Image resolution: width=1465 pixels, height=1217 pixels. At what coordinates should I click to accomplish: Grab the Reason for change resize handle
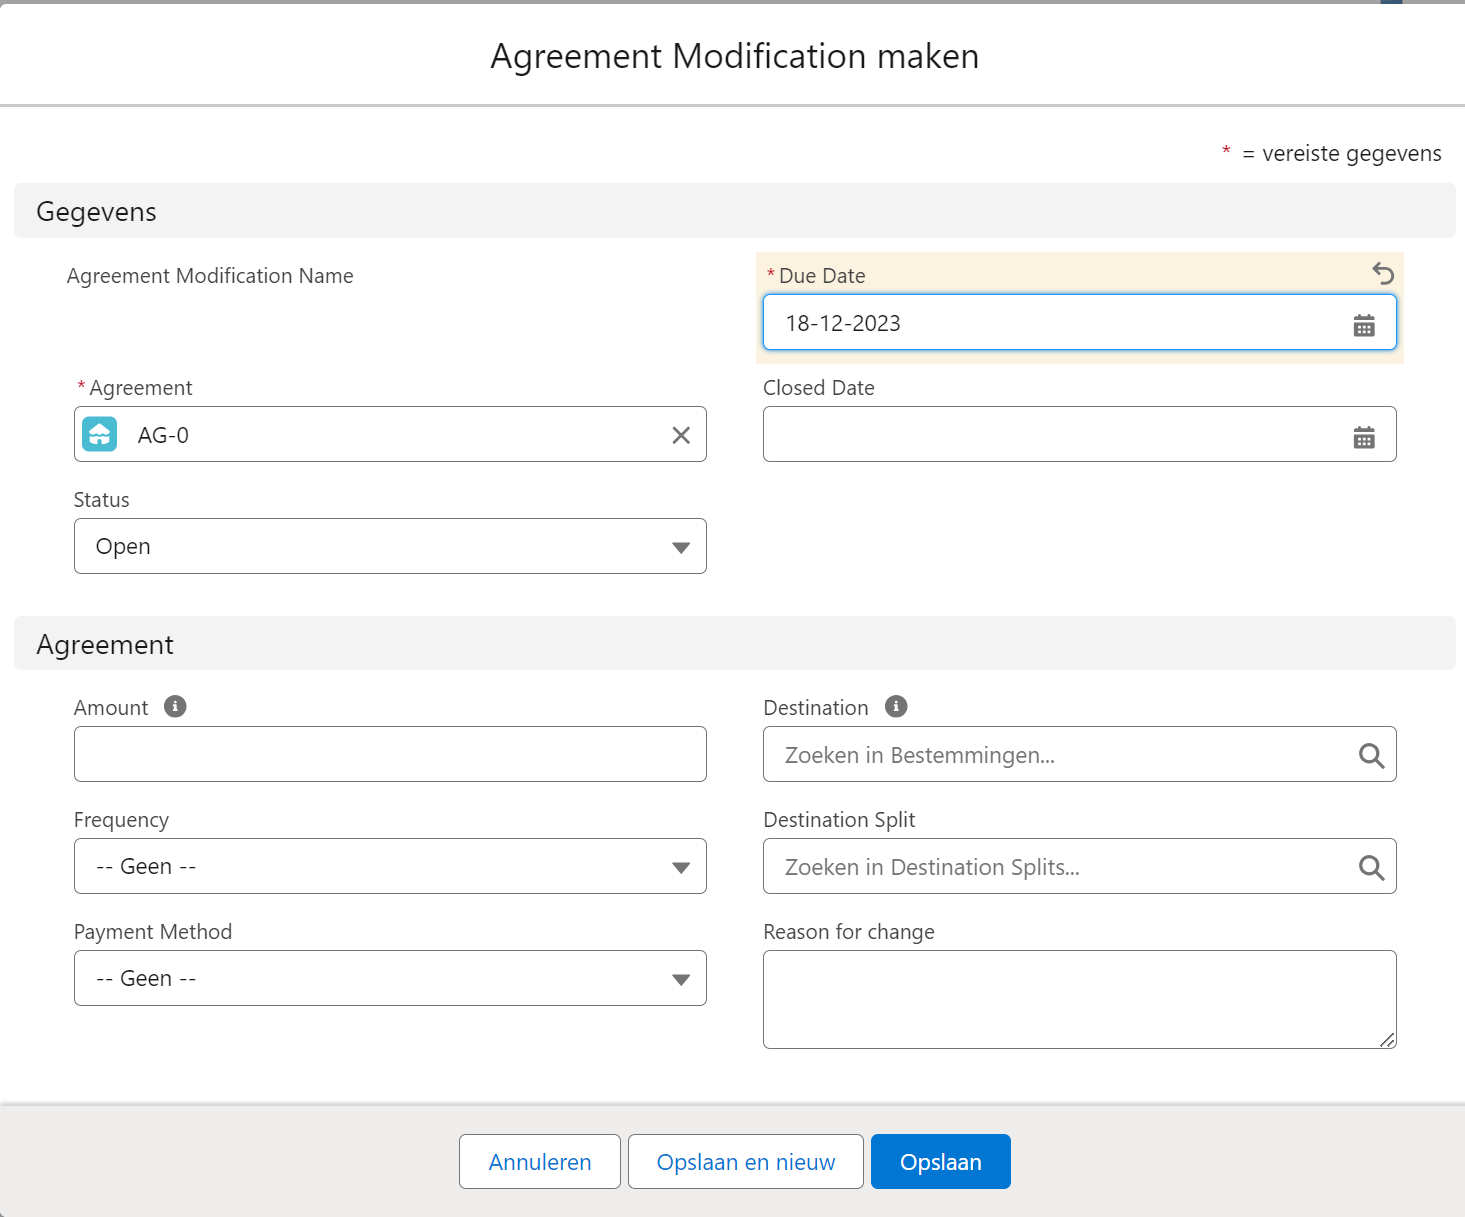click(1387, 1040)
